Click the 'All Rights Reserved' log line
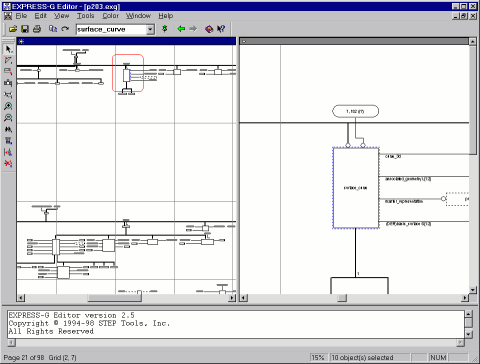480x364 pixels. (x=51, y=331)
